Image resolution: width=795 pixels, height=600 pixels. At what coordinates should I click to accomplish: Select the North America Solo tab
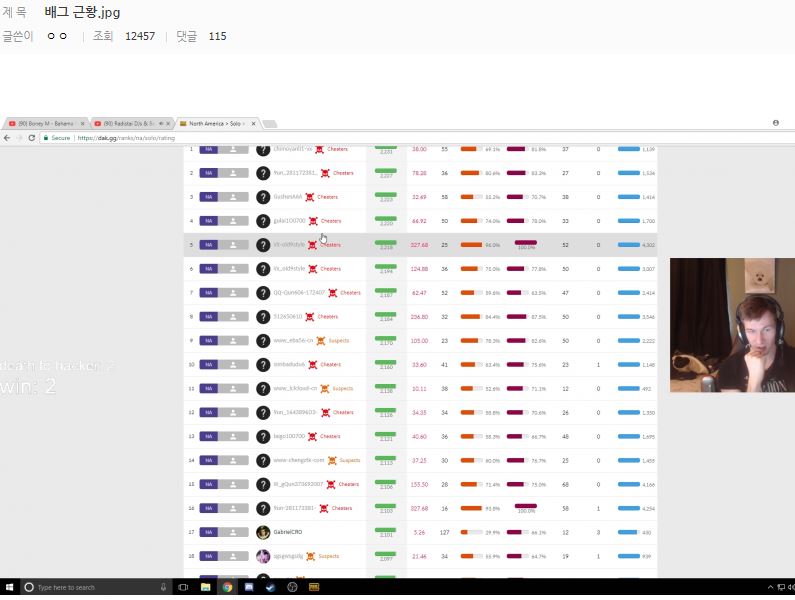pyautogui.click(x=215, y=123)
